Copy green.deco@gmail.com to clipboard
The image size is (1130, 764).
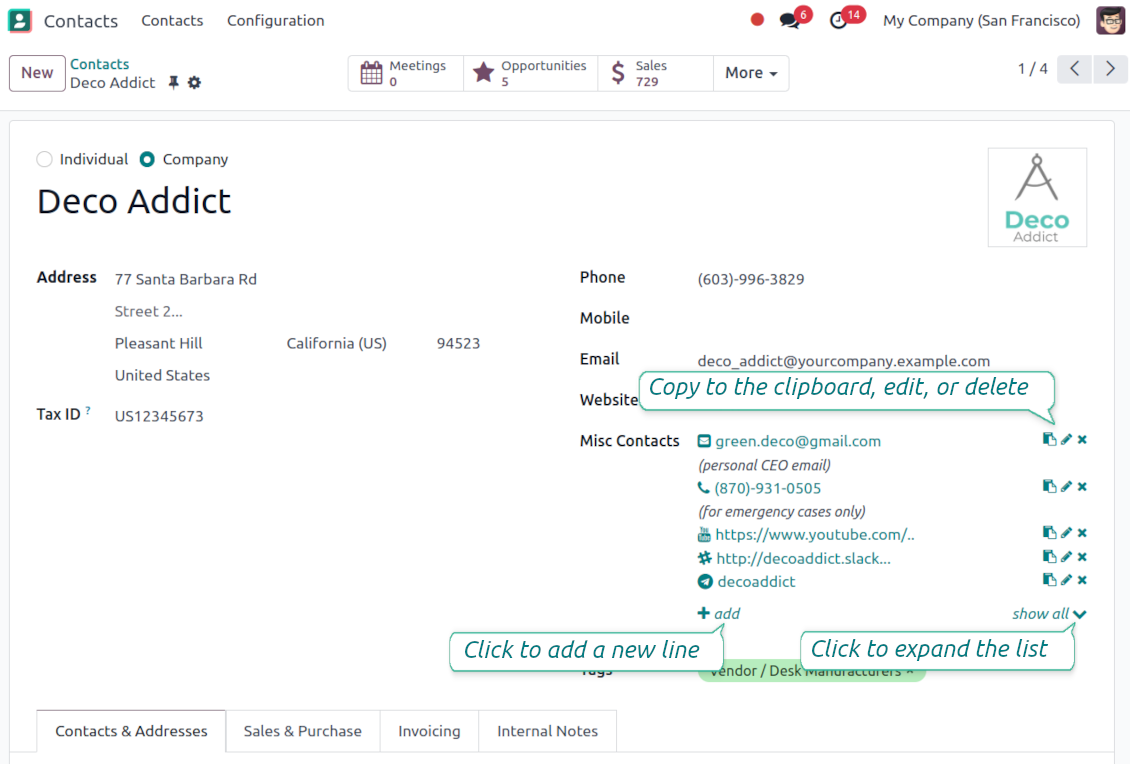[x=1049, y=439]
